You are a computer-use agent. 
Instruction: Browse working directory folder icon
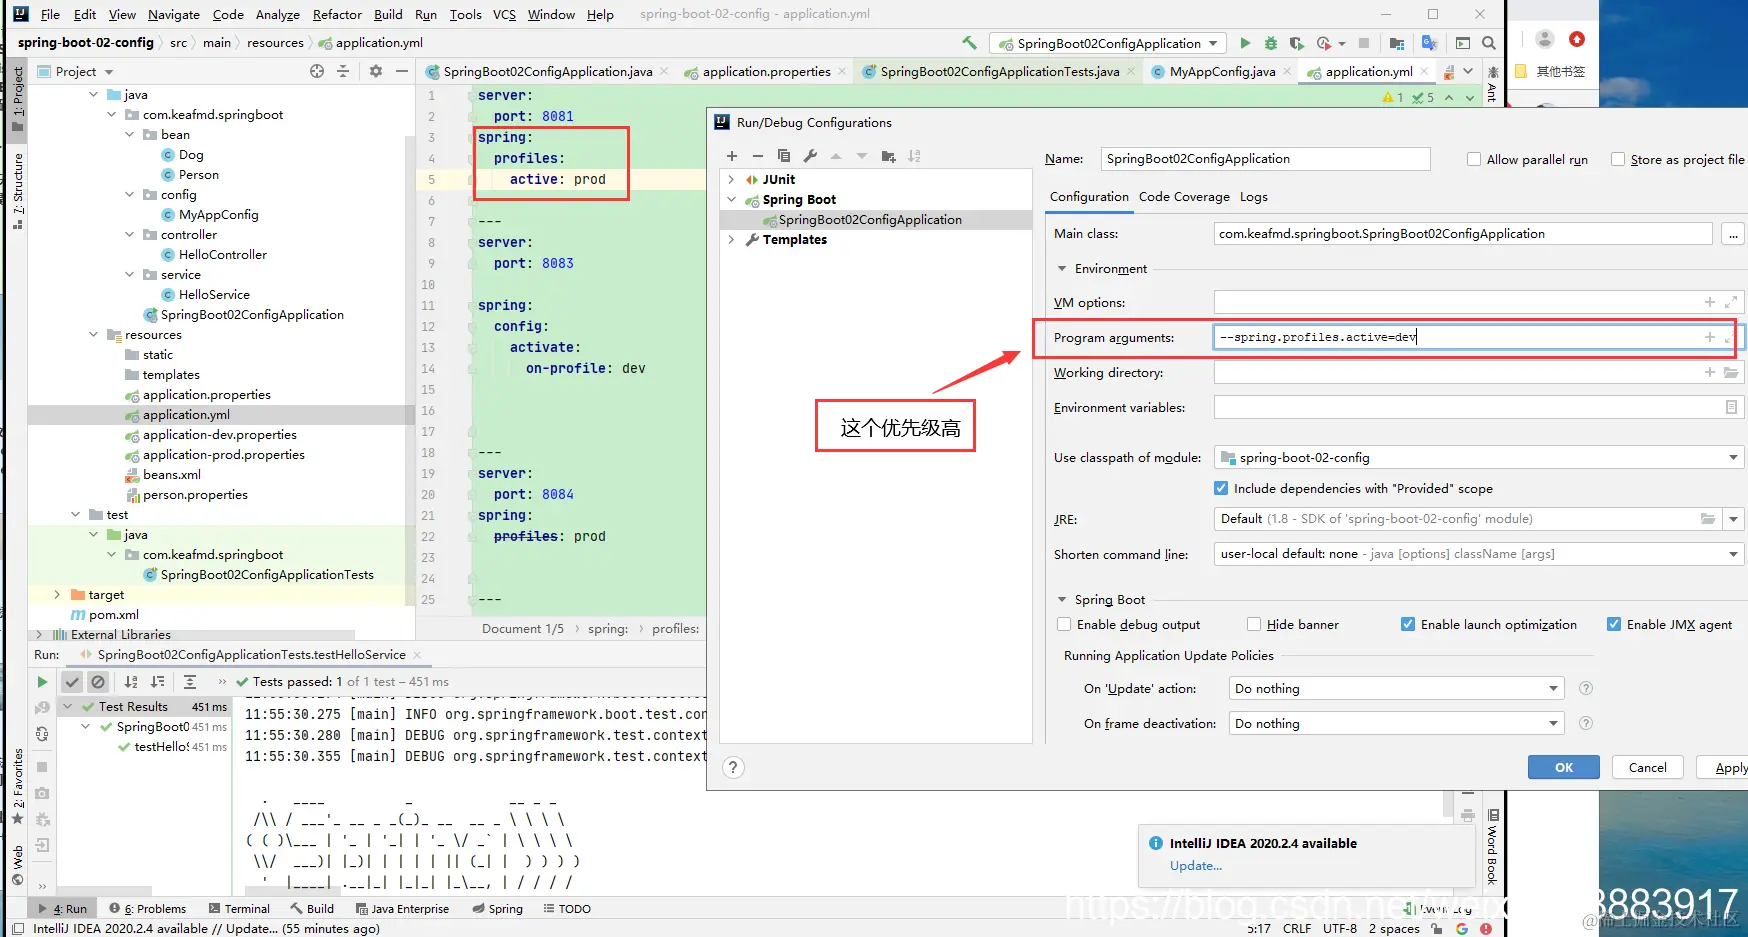[x=1731, y=372]
